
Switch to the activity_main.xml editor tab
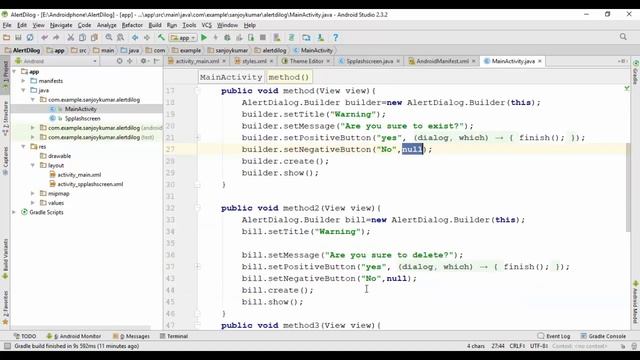(197, 61)
